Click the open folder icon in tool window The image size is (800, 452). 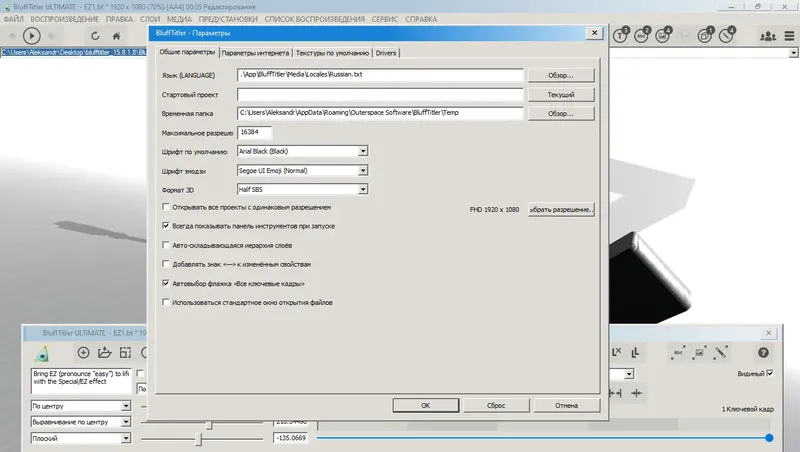point(105,353)
